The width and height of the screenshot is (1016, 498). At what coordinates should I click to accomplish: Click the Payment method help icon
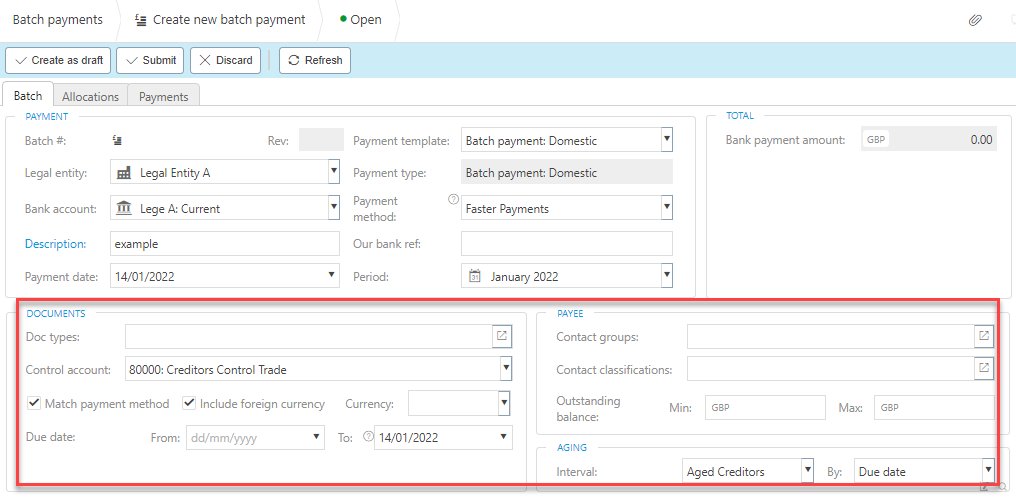tap(453, 199)
